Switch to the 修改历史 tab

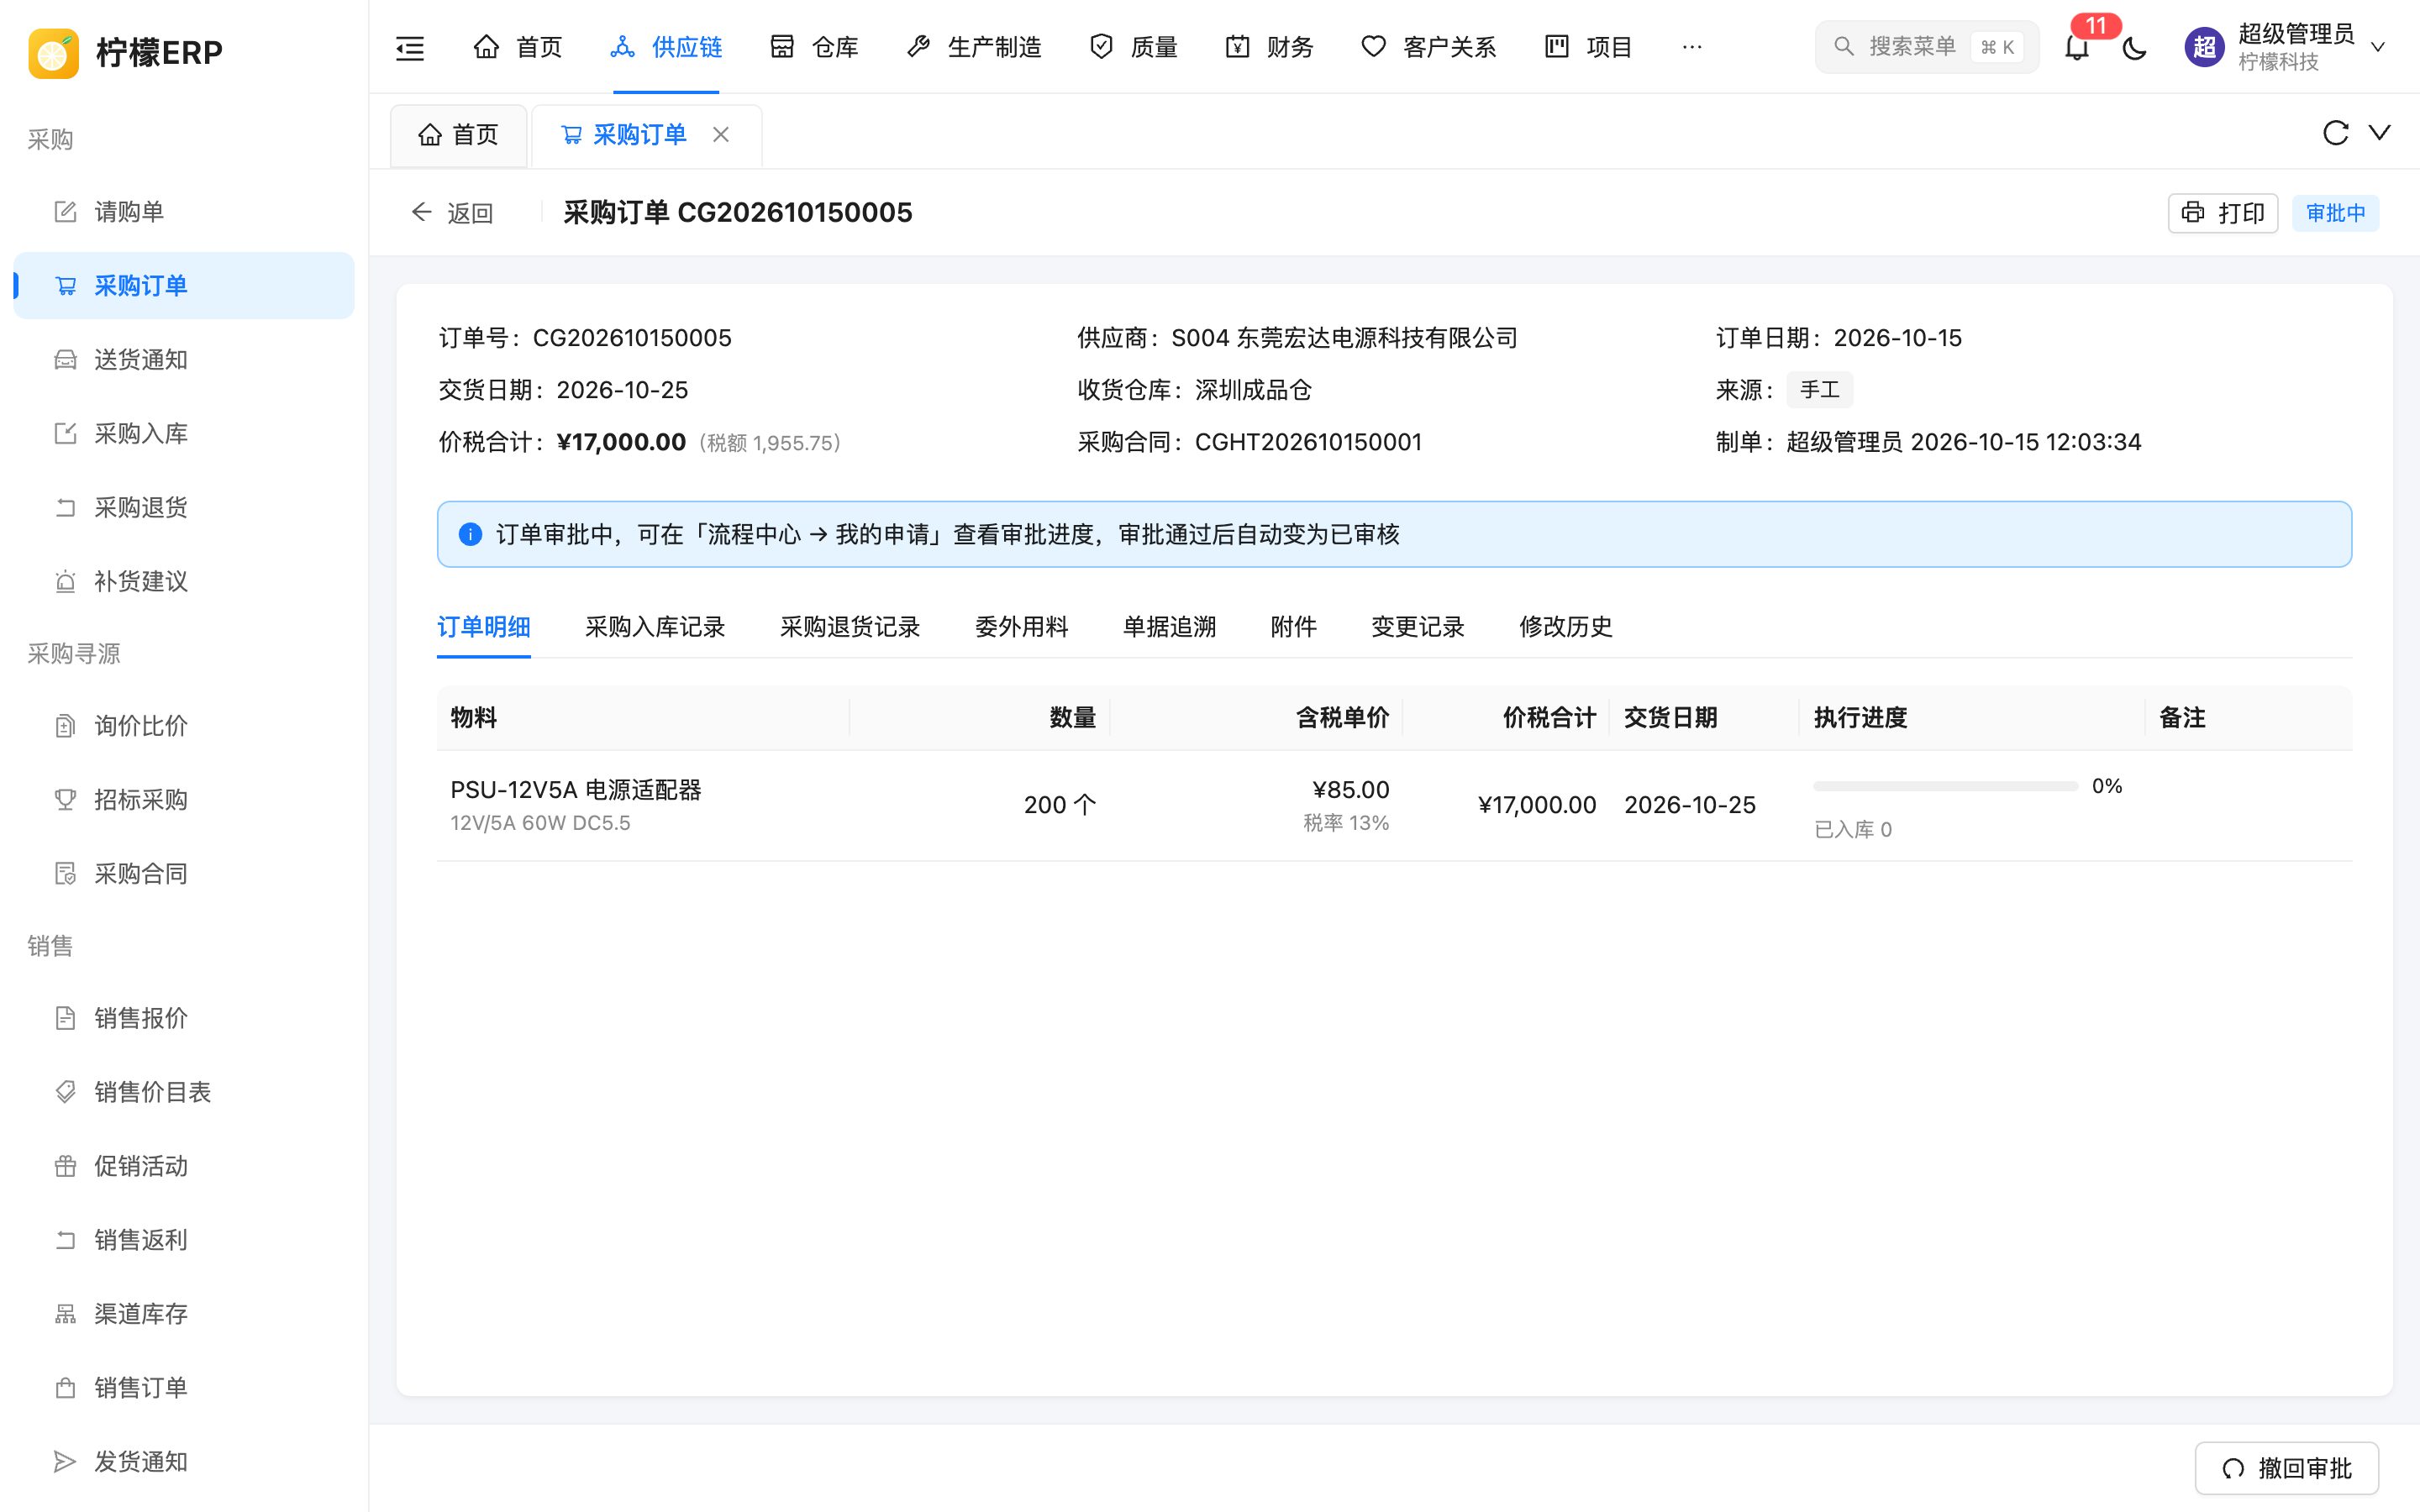tap(1565, 627)
